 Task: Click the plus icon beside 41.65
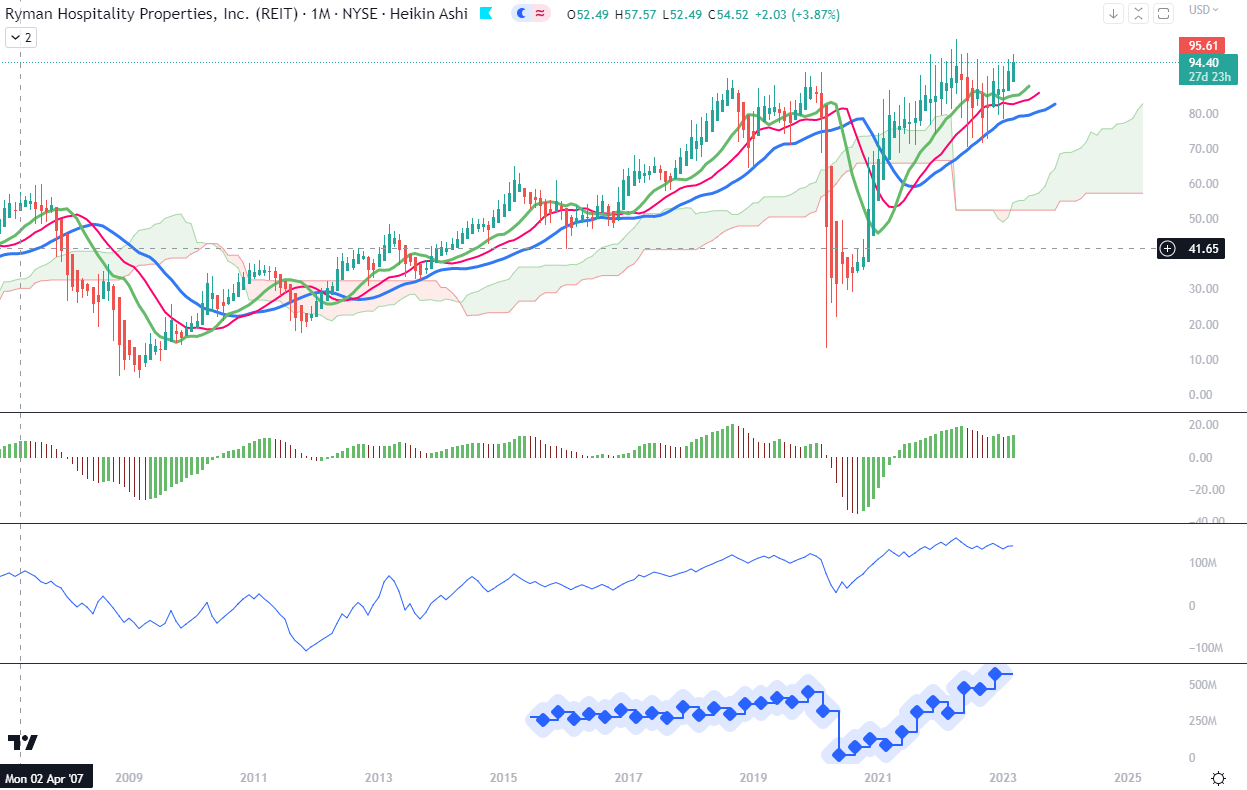[1167, 248]
